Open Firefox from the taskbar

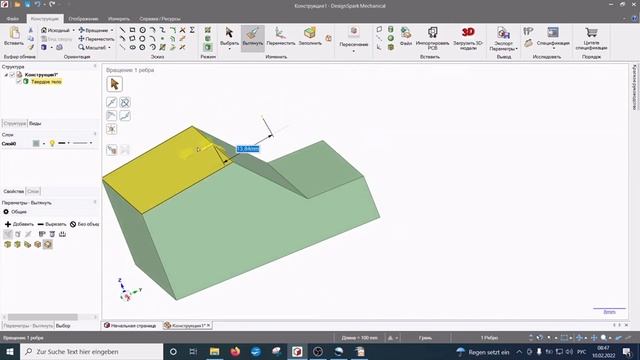click(x=235, y=351)
